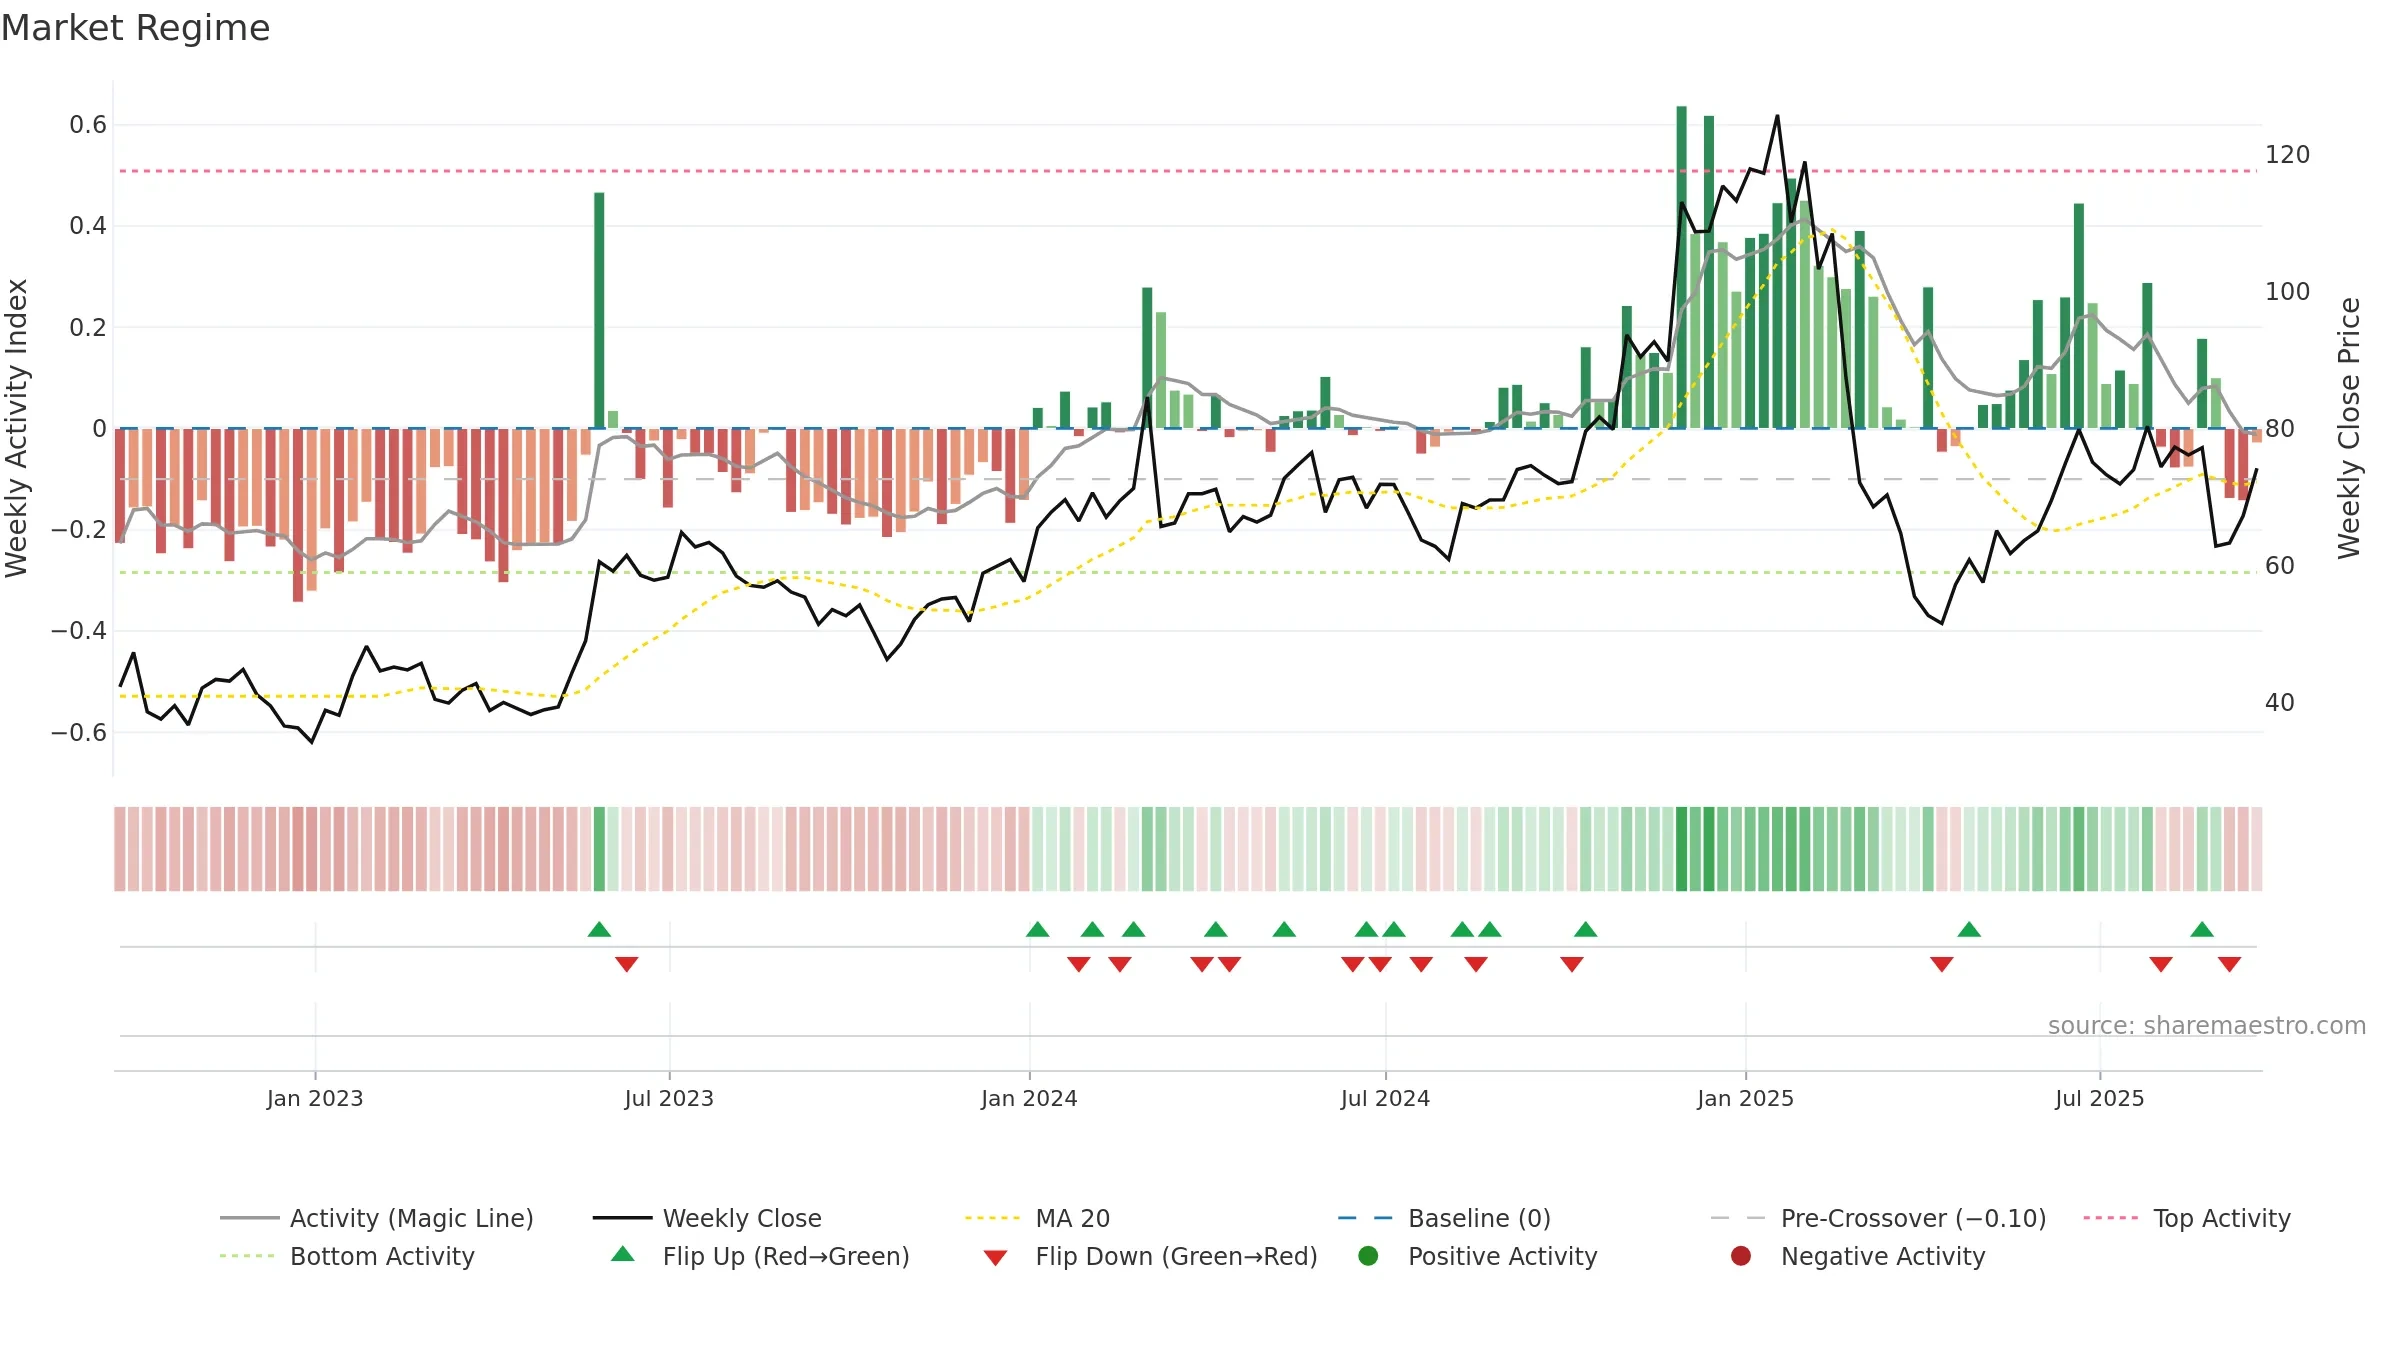Click the Negative Activity legend label
The height and width of the screenshot is (1350, 2400).
[1883, 1256]
